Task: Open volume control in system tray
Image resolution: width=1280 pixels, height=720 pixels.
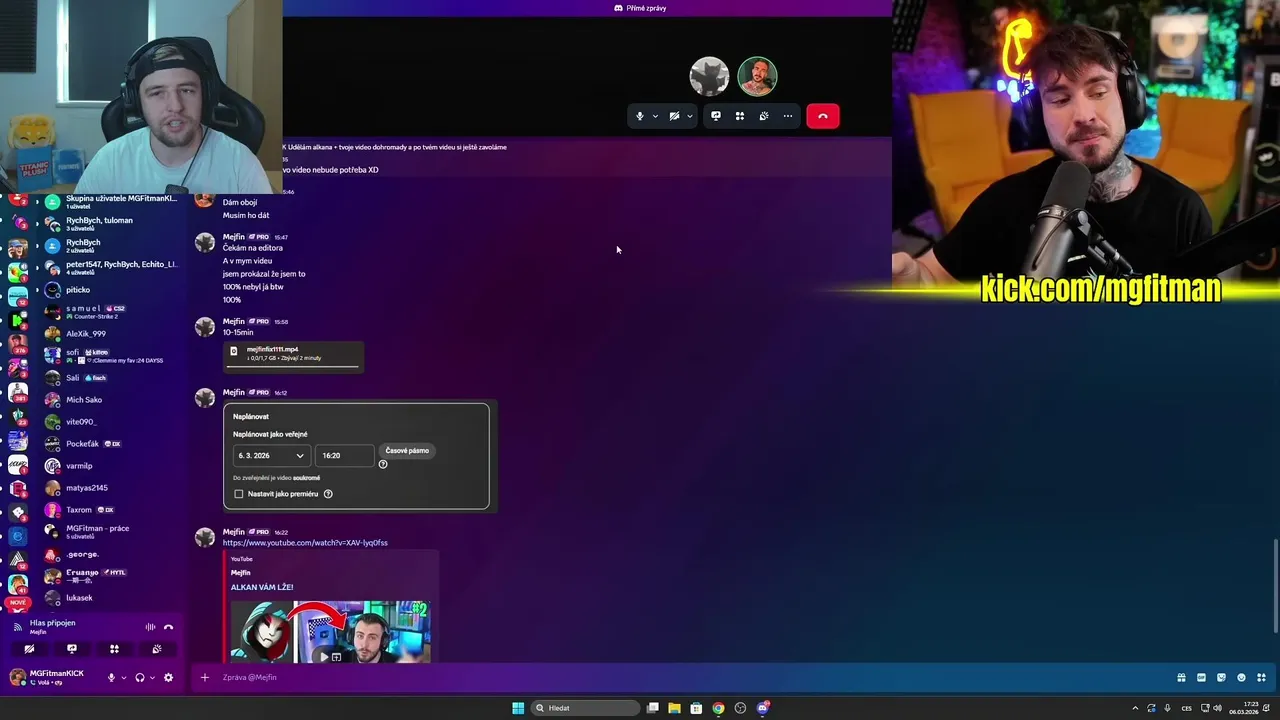Action: 1217,708
